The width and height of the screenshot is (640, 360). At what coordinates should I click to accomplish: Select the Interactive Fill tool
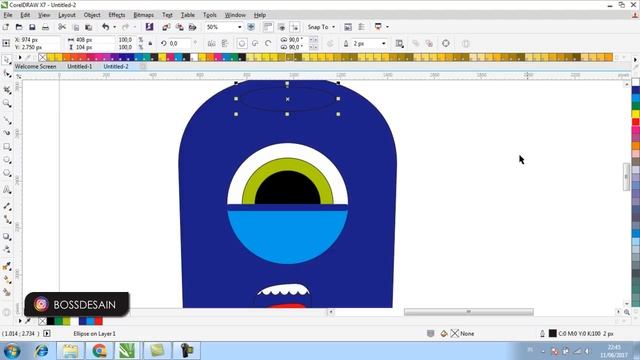pos(7,280)
